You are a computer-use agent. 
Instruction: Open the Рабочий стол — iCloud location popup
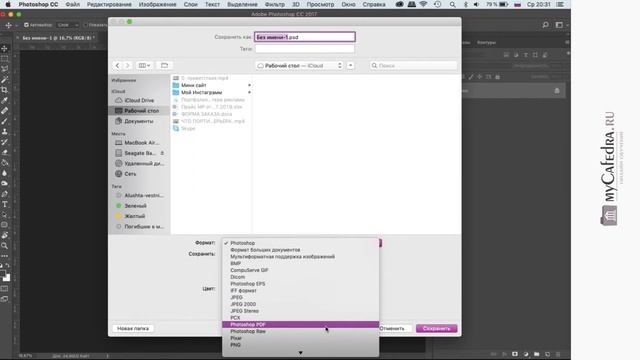point(299,65)
